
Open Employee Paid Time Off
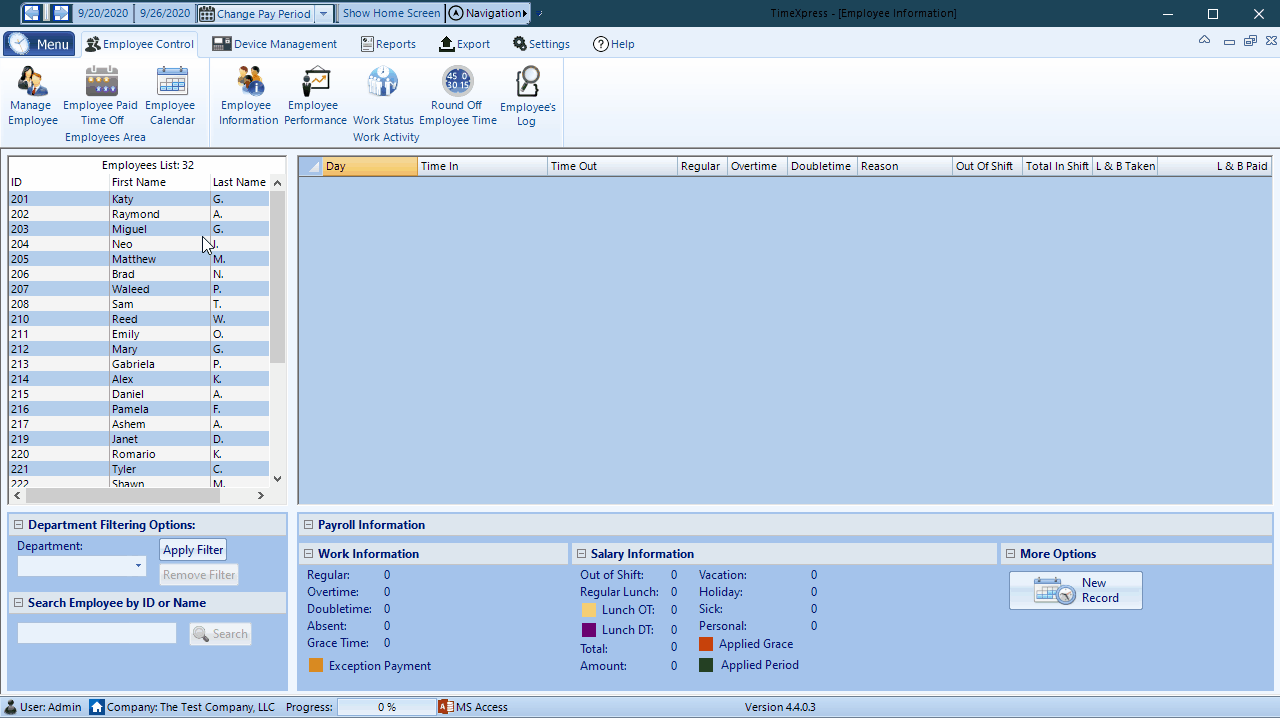pos(101,83)
